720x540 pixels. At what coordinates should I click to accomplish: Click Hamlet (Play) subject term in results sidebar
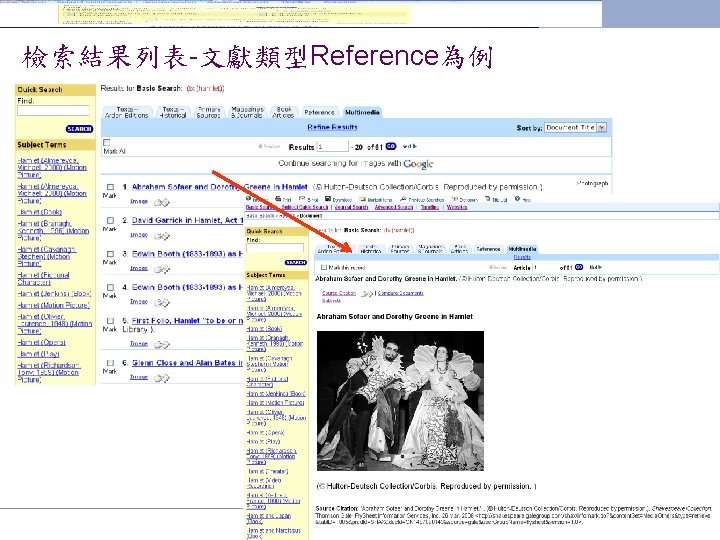[x=39, y=354]
